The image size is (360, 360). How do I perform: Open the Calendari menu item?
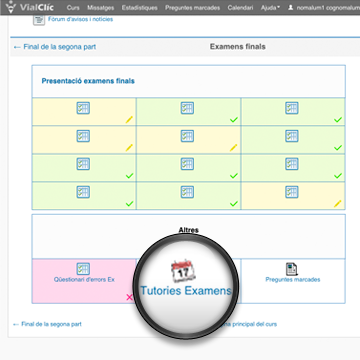pyautogui.click(x=240, y=8)
